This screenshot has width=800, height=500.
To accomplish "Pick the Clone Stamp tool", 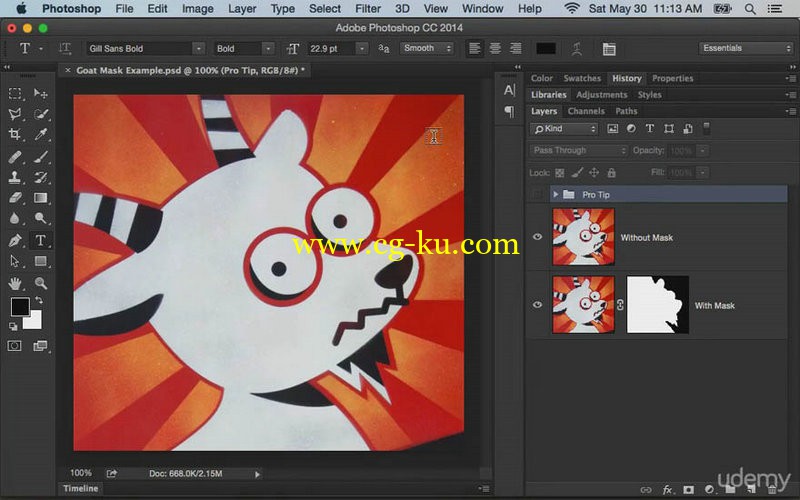I will point(15,177).
